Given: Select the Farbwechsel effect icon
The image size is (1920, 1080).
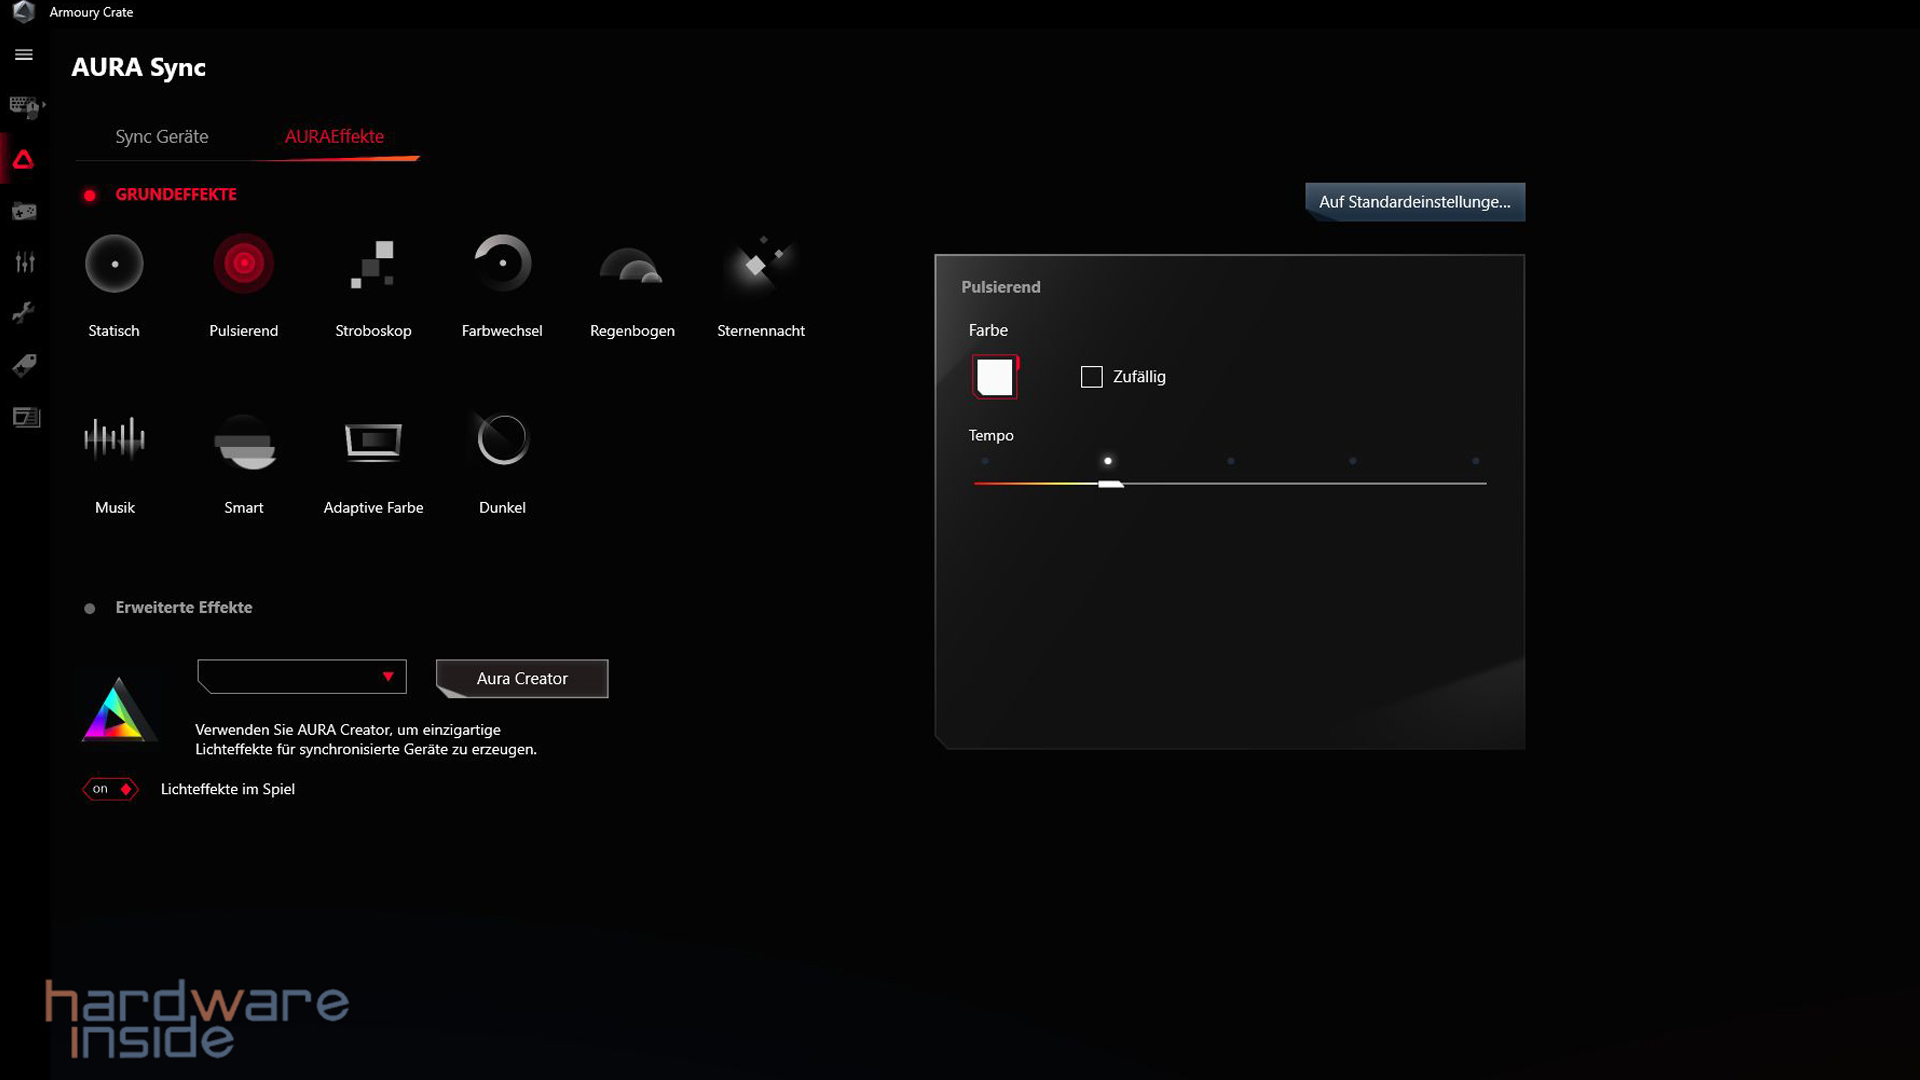Looking at the screenshot, I should click(502, 264).
